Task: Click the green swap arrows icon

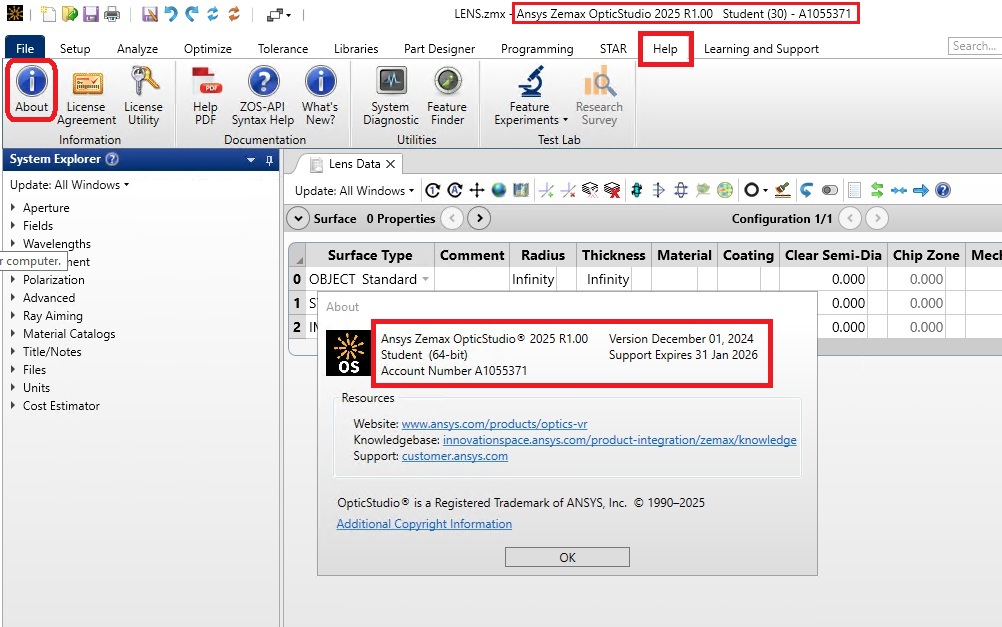Action: tap(877, 190)
